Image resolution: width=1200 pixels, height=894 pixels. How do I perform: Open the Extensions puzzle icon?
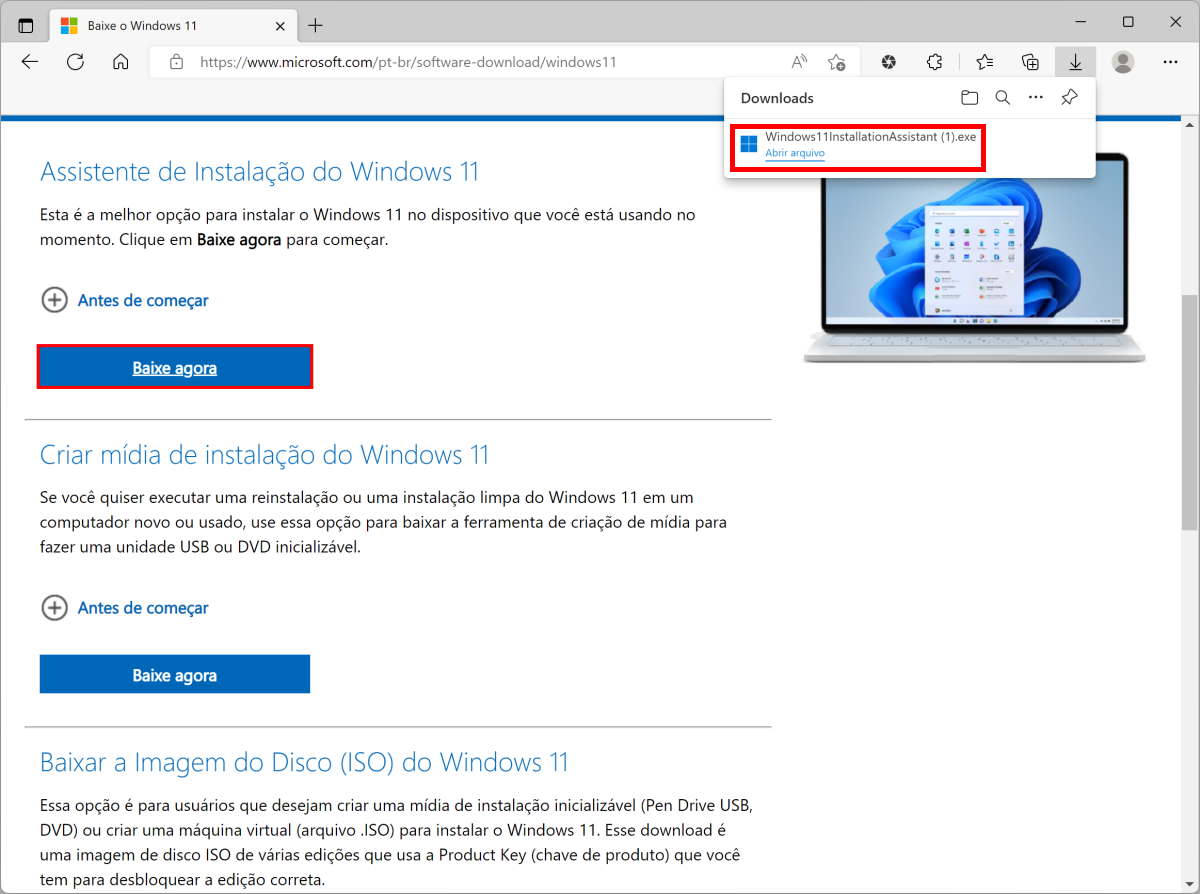935,62
